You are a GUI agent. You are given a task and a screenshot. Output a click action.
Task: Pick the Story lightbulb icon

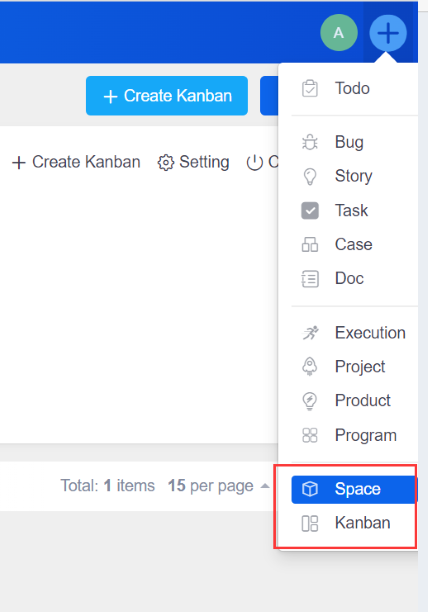pos(310,176)
